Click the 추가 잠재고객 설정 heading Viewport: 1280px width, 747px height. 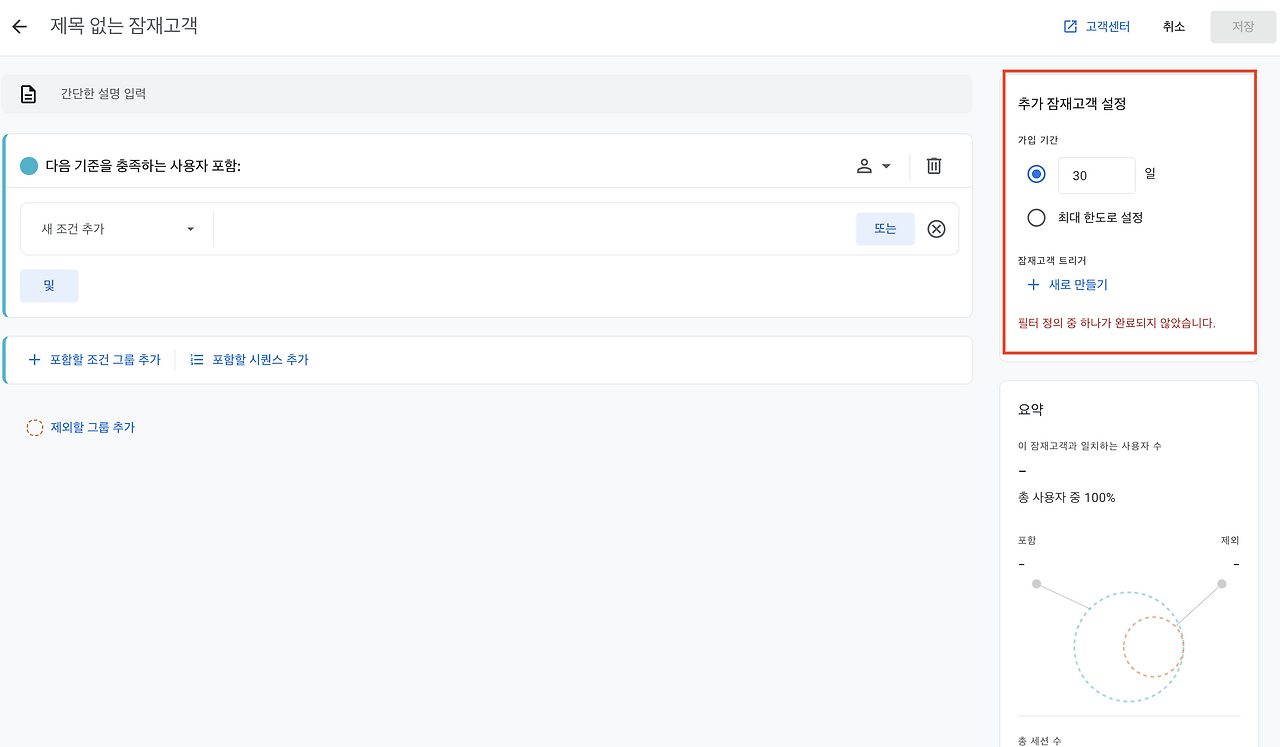coord(1072,103)
